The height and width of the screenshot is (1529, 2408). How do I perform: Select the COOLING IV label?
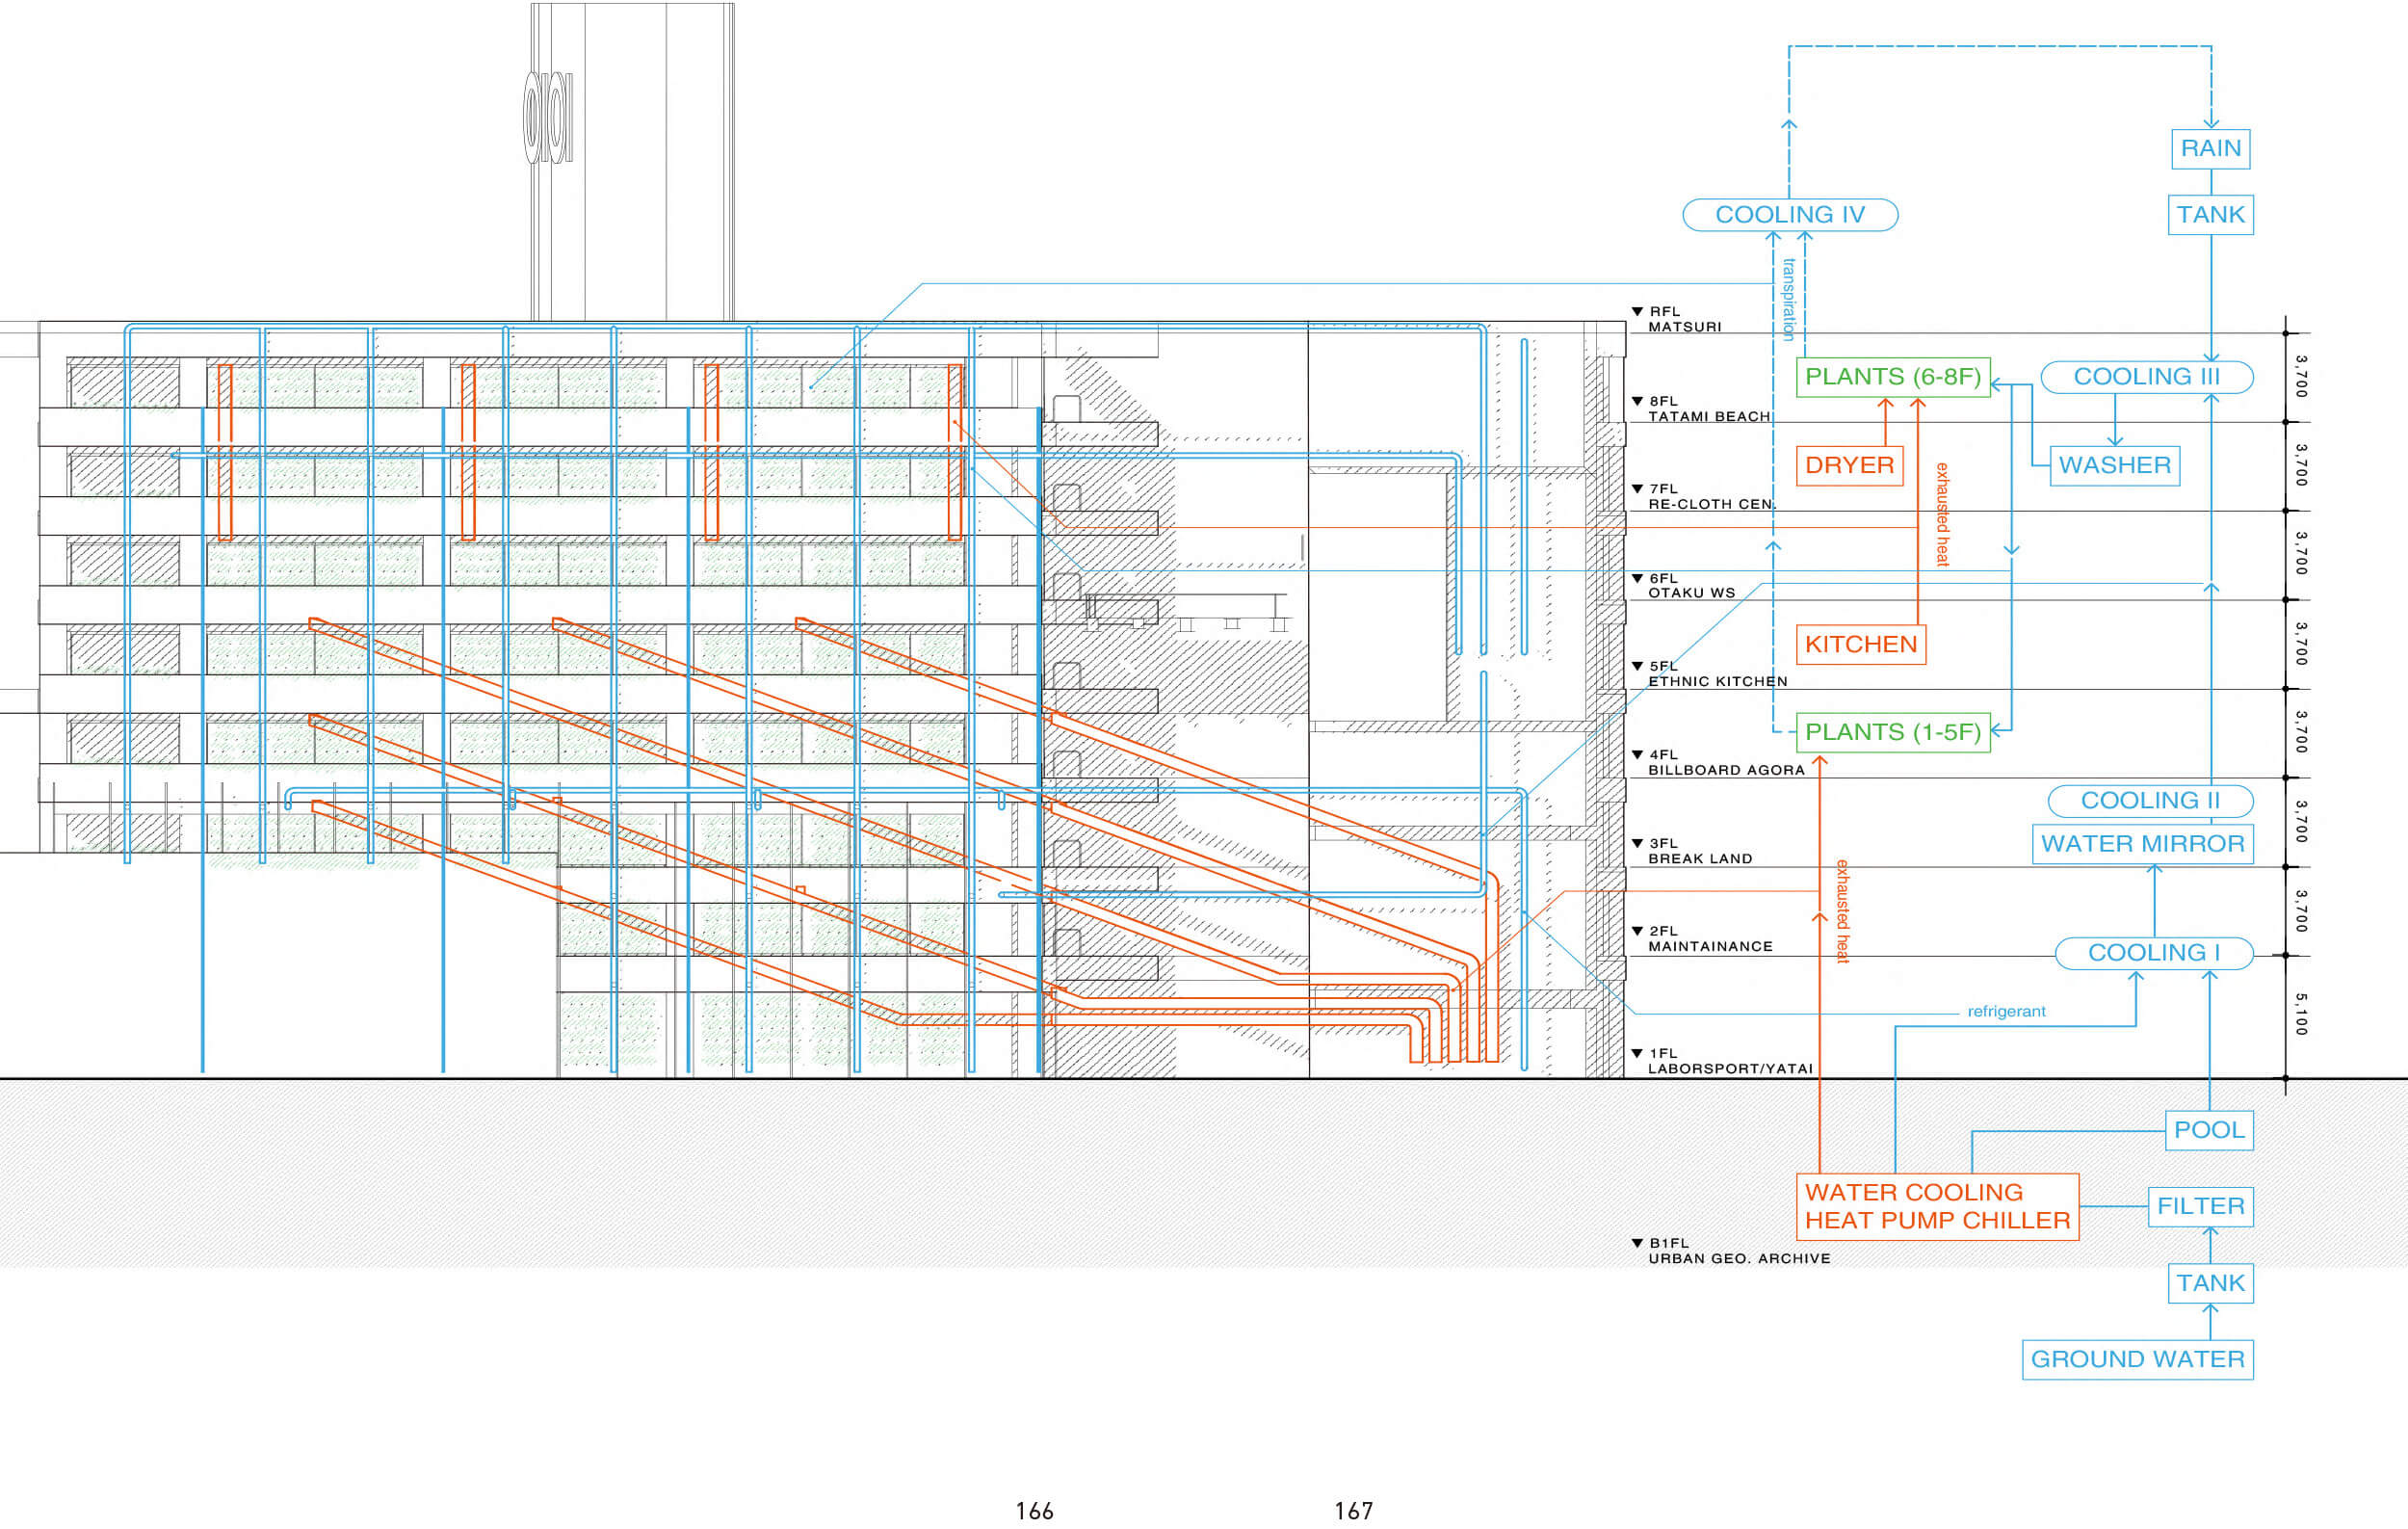(x=1790, y=215)
